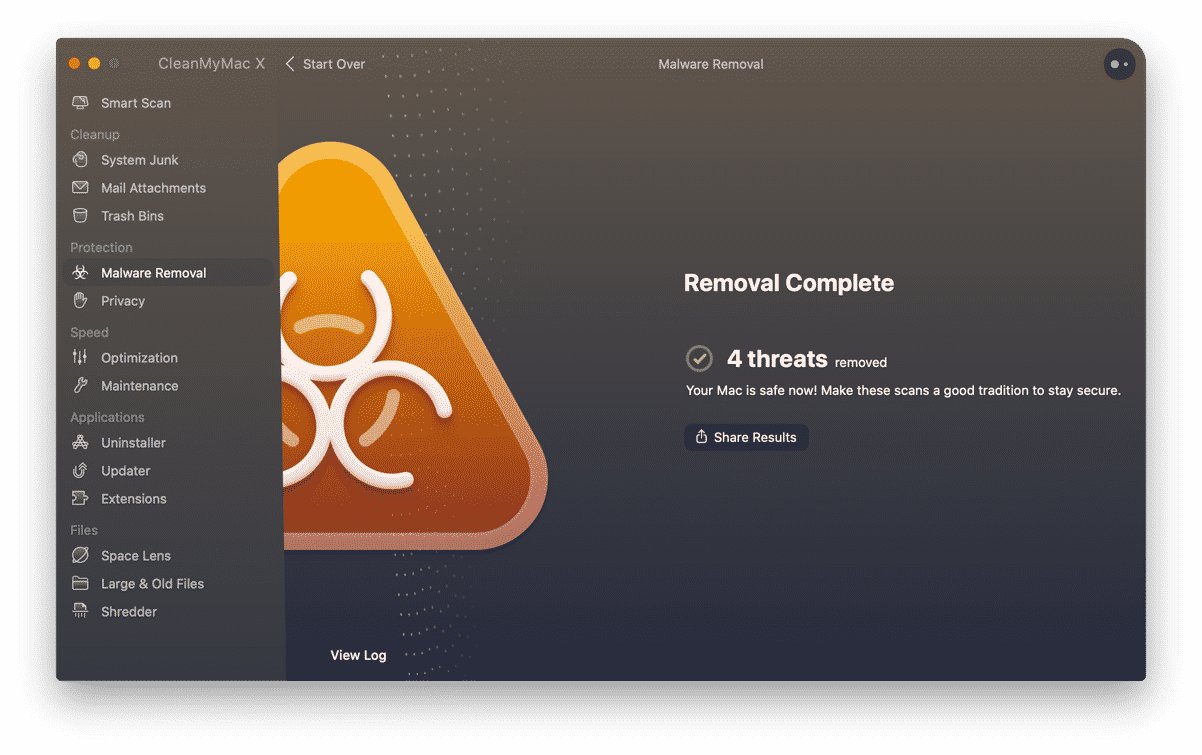Click the Space Lens icon
The width and height of the screenshot is (1202, 755).
pos(80,556)
